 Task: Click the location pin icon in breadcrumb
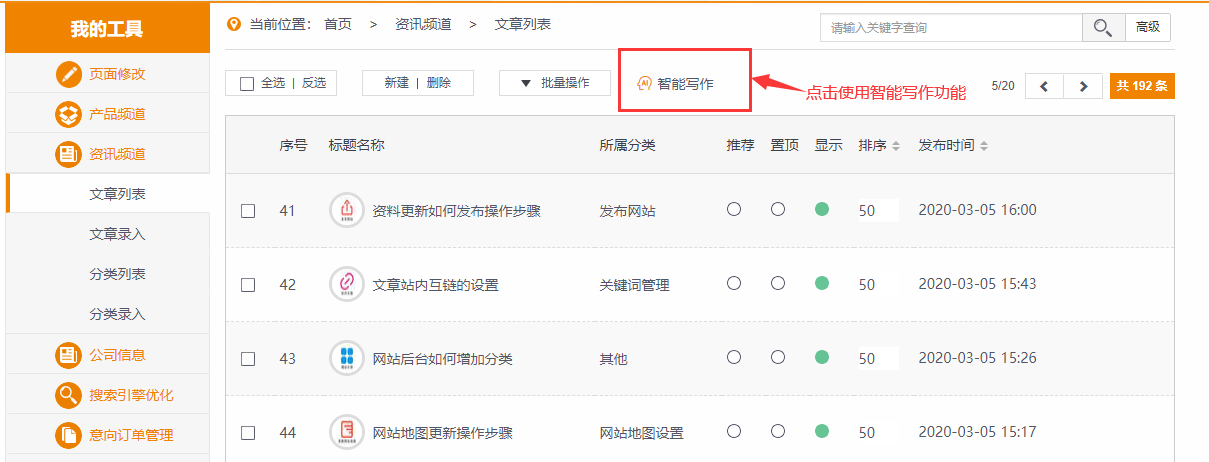point(234,24)
